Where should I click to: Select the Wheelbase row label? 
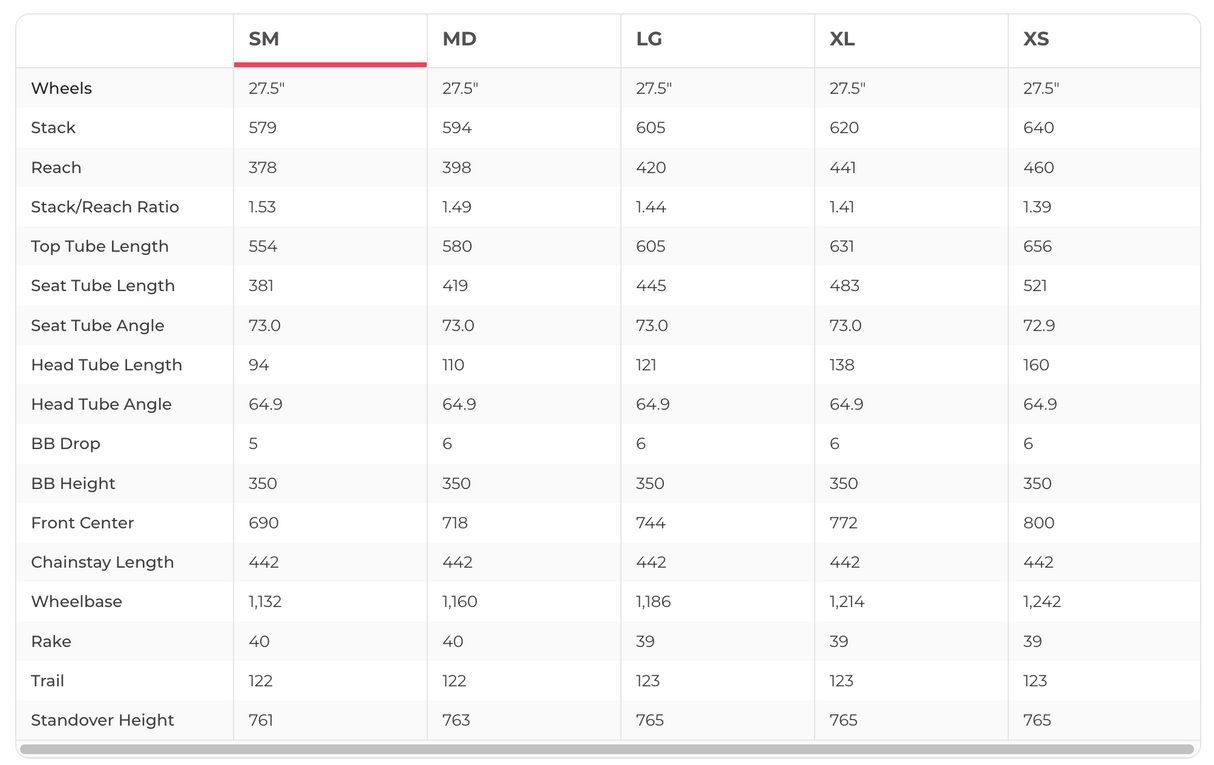(76, 602)
